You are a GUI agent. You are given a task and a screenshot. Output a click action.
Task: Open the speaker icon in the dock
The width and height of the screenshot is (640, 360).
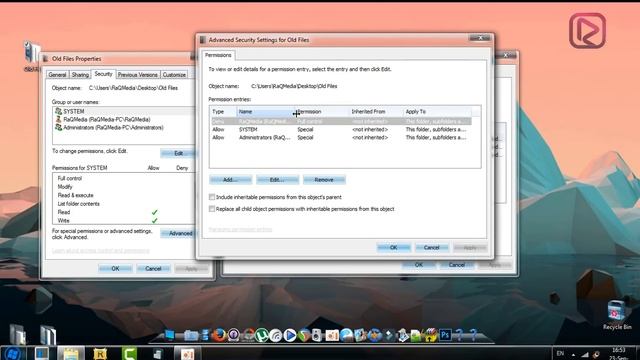coord(317,335)
